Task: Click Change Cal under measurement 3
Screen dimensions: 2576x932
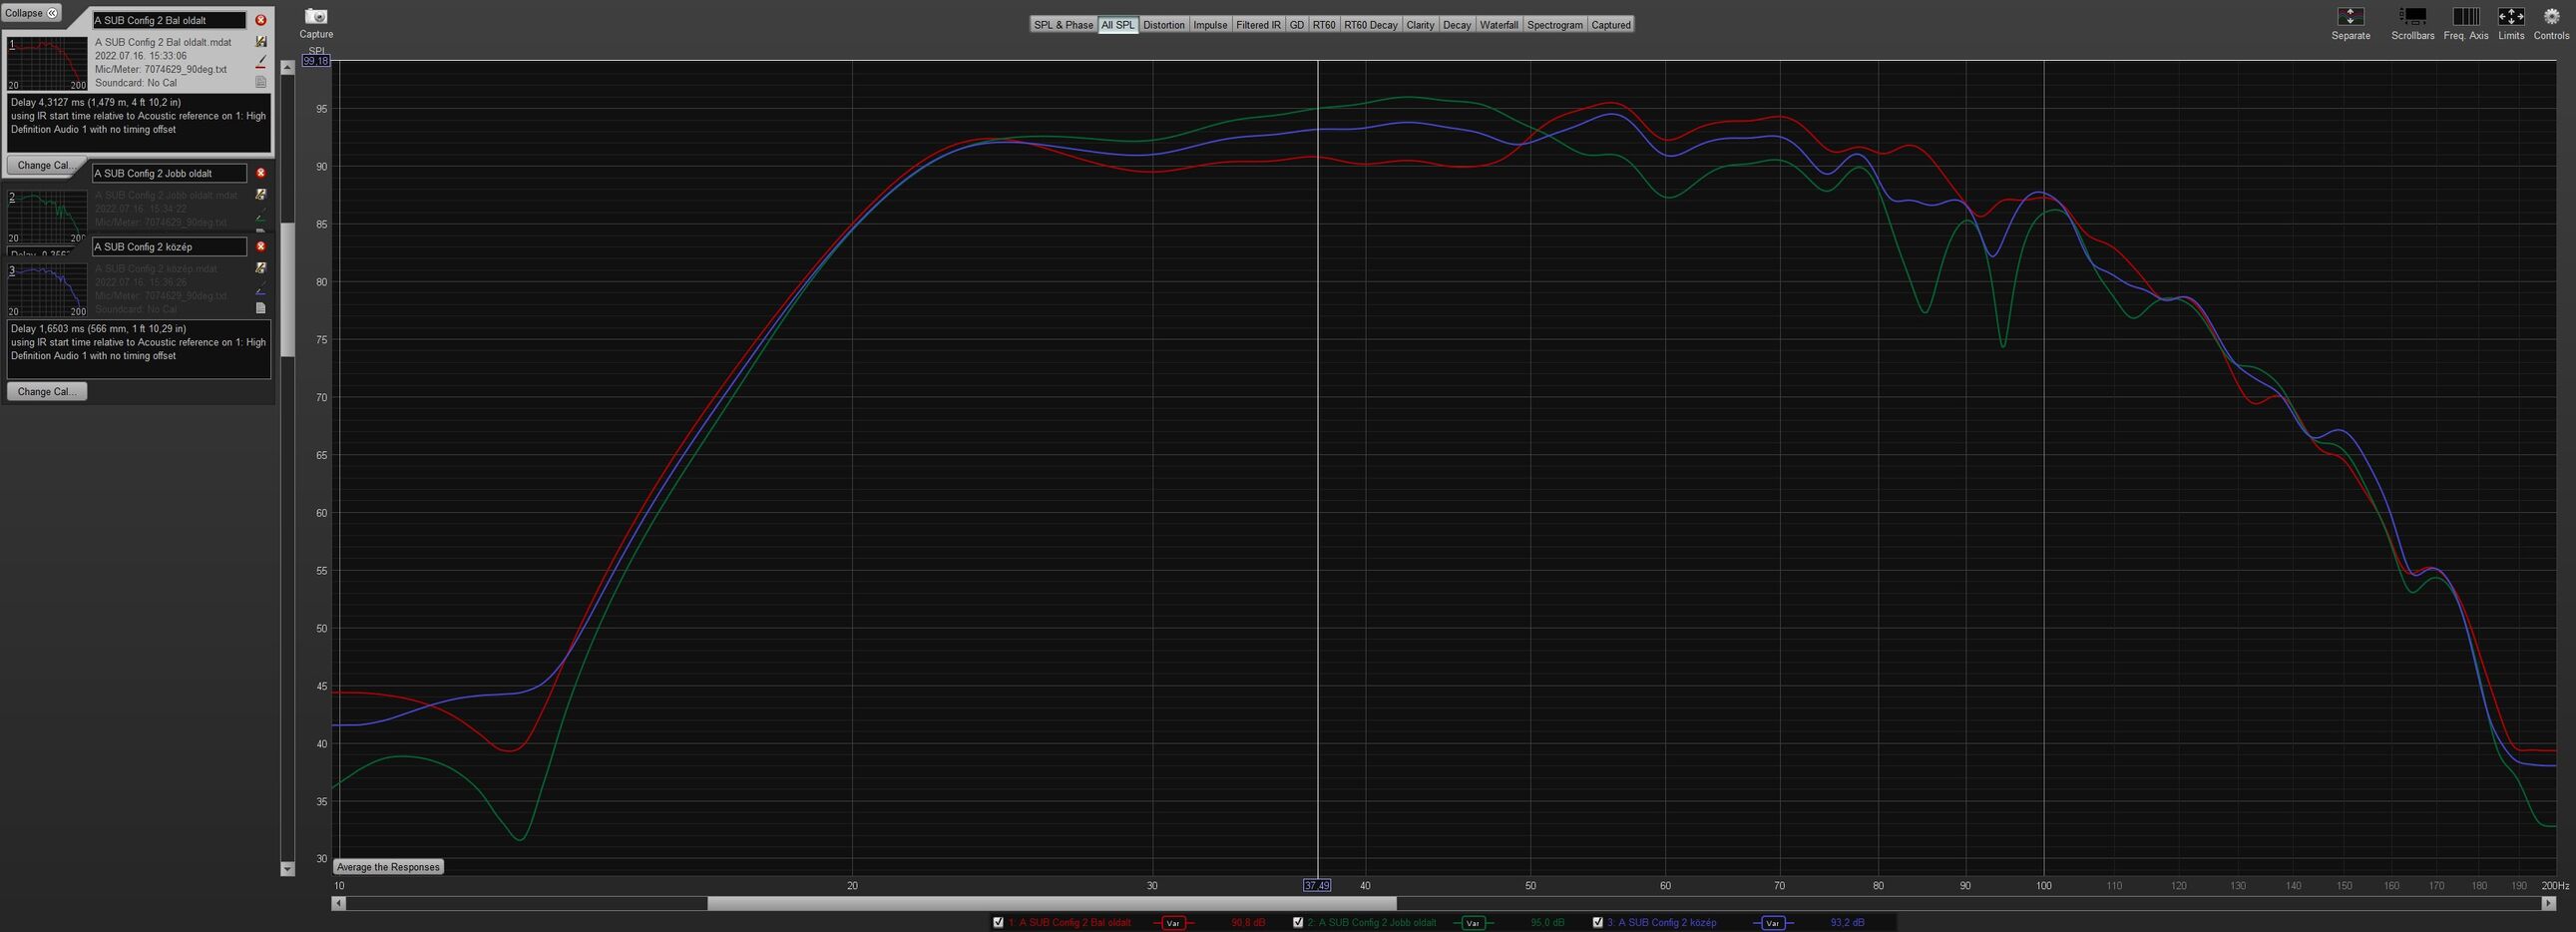Action: 47,391
